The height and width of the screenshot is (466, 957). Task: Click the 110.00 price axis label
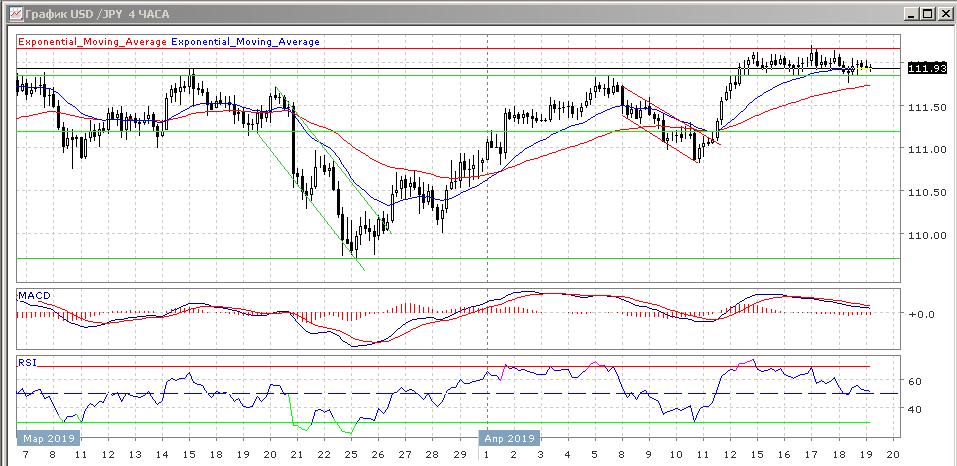[x=929, y=235]
